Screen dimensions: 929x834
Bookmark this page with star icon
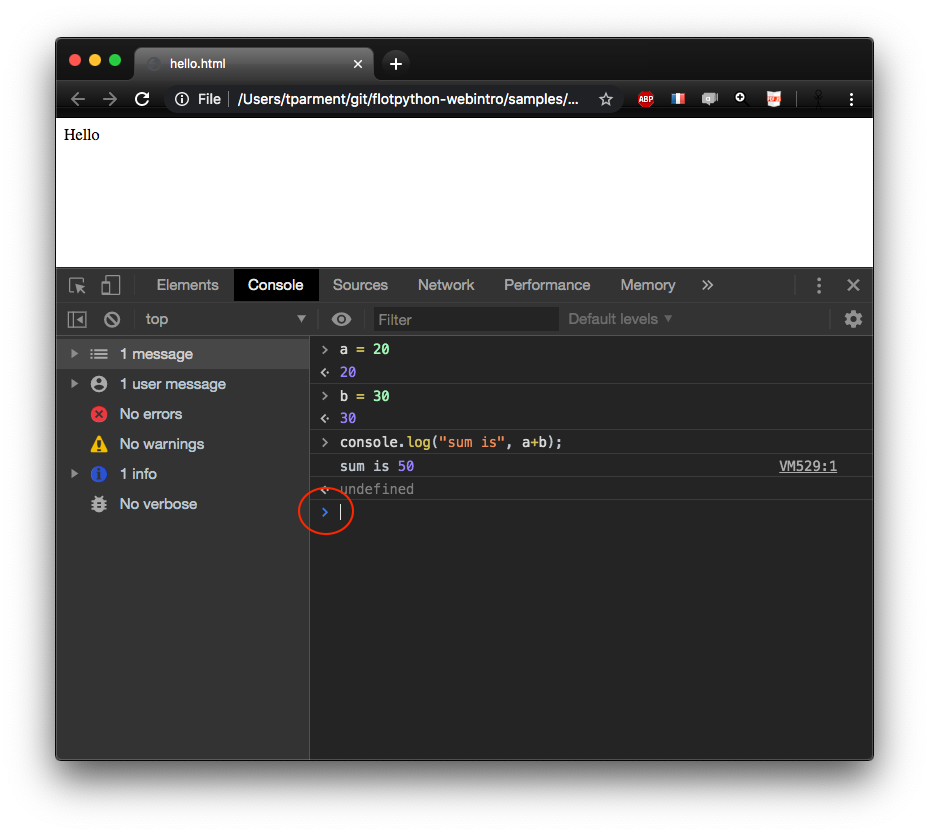(605, 99)
